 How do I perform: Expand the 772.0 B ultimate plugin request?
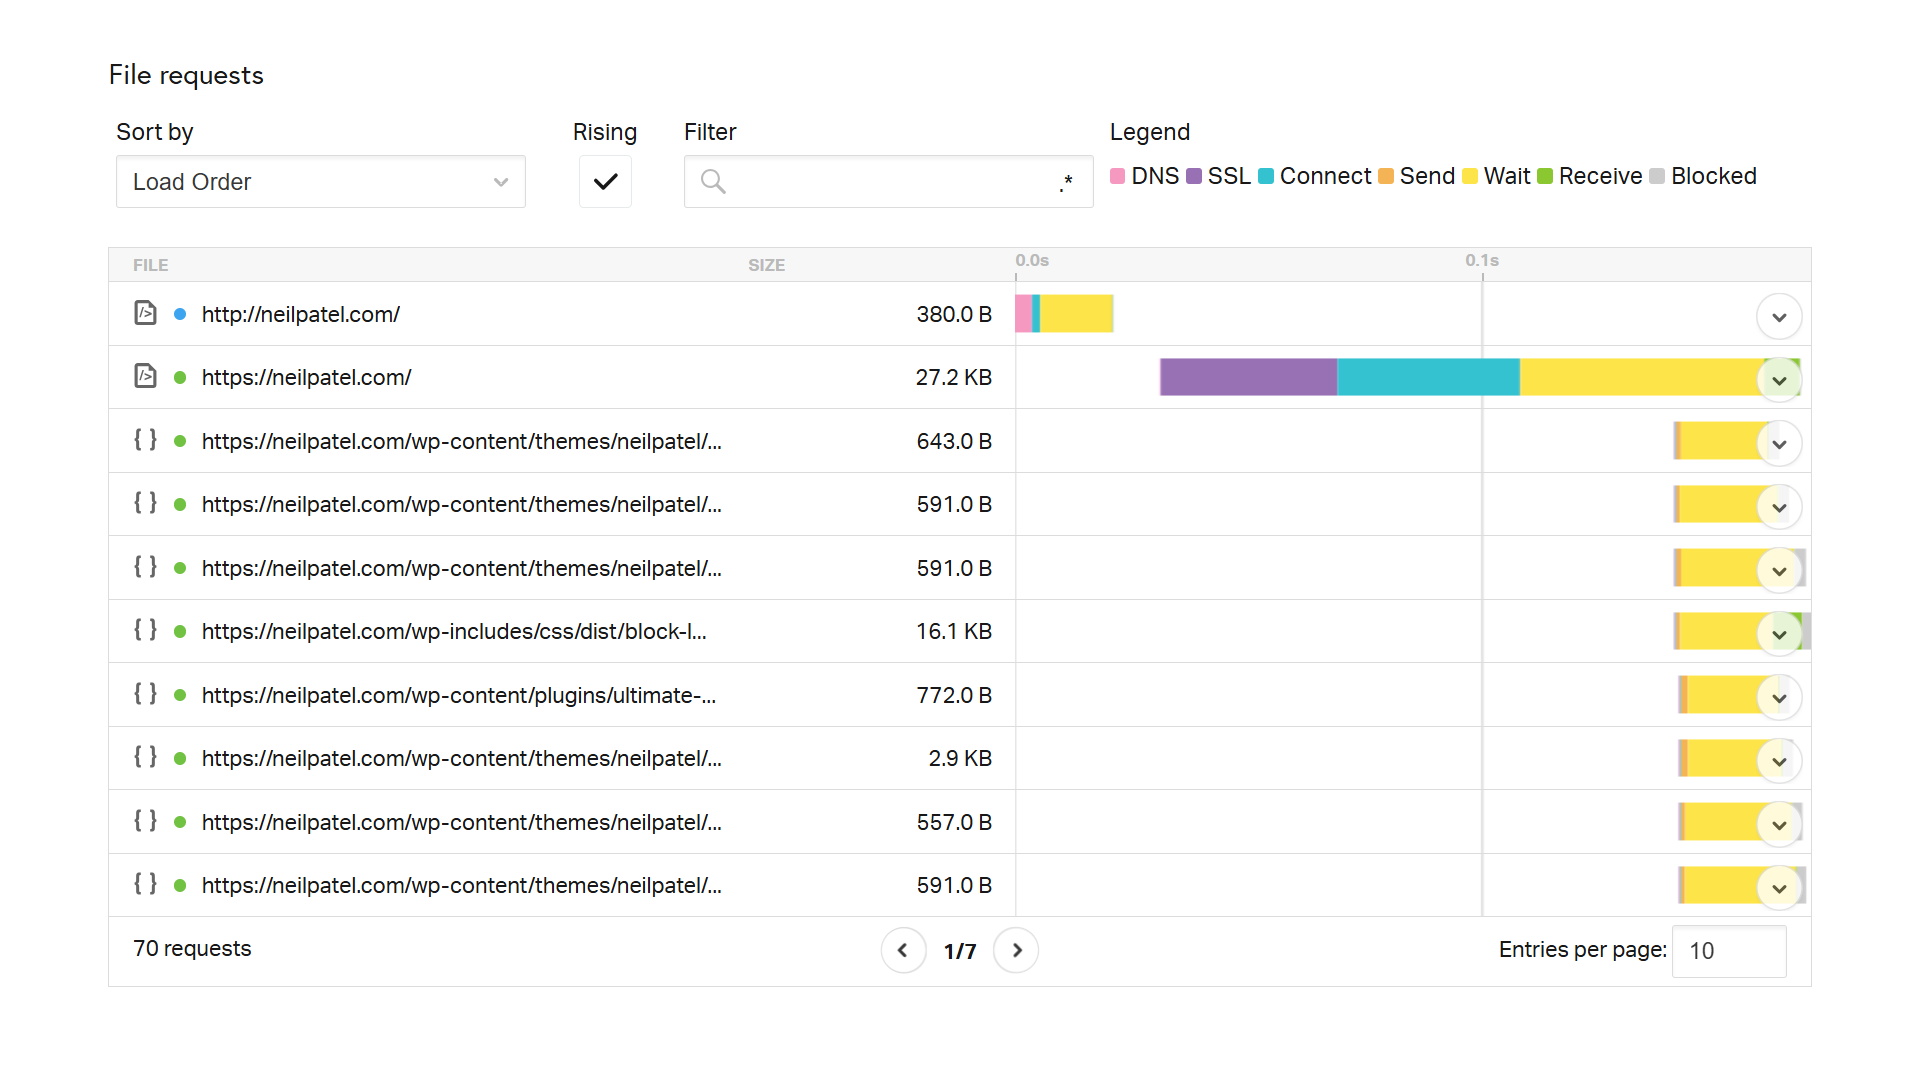click(1779, 698)
